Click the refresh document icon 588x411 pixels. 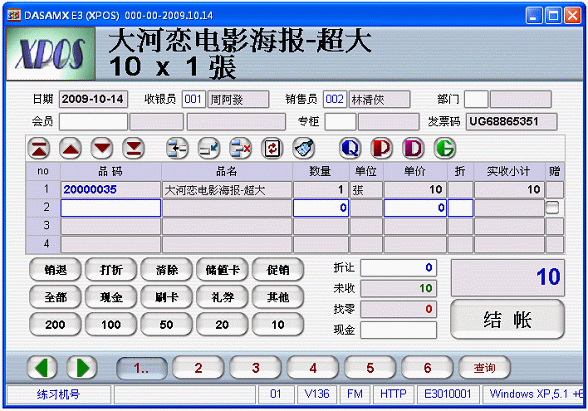[x=272, y=148]
